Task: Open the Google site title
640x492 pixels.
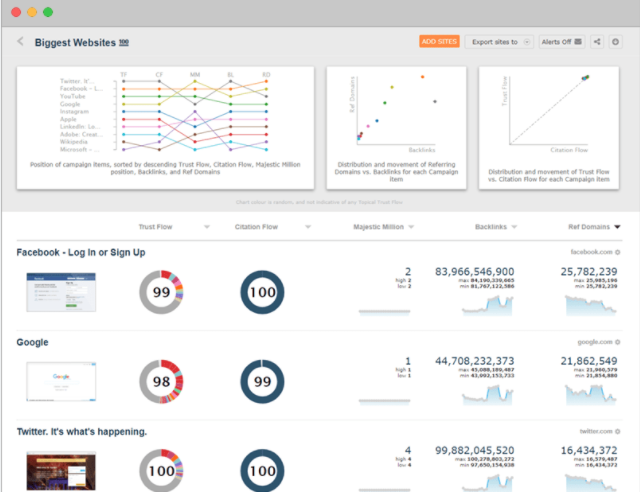Action: (x=32, y=343)
